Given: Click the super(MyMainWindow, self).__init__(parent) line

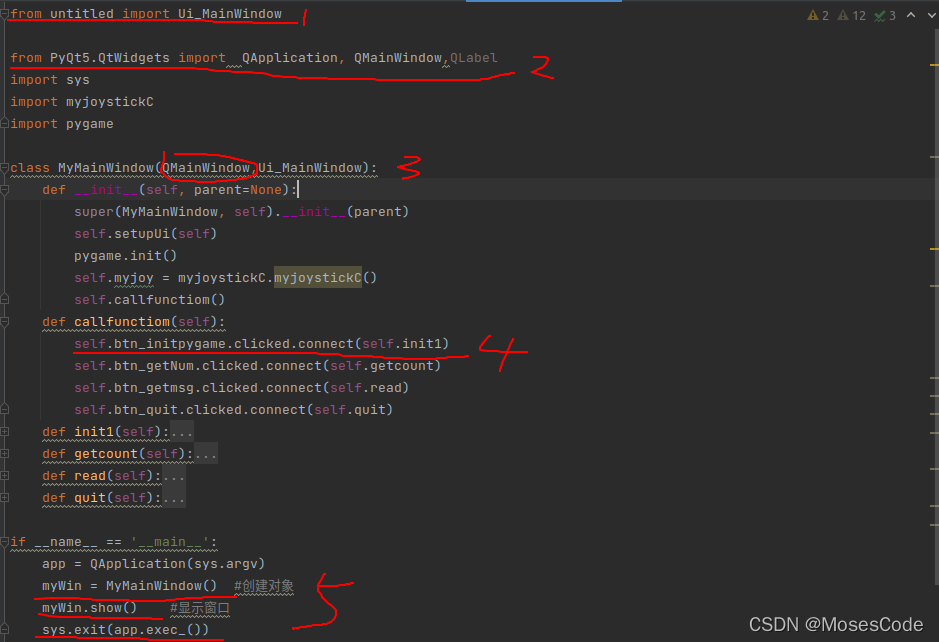Looking at the screenshot, I should (x=241, y=212).
